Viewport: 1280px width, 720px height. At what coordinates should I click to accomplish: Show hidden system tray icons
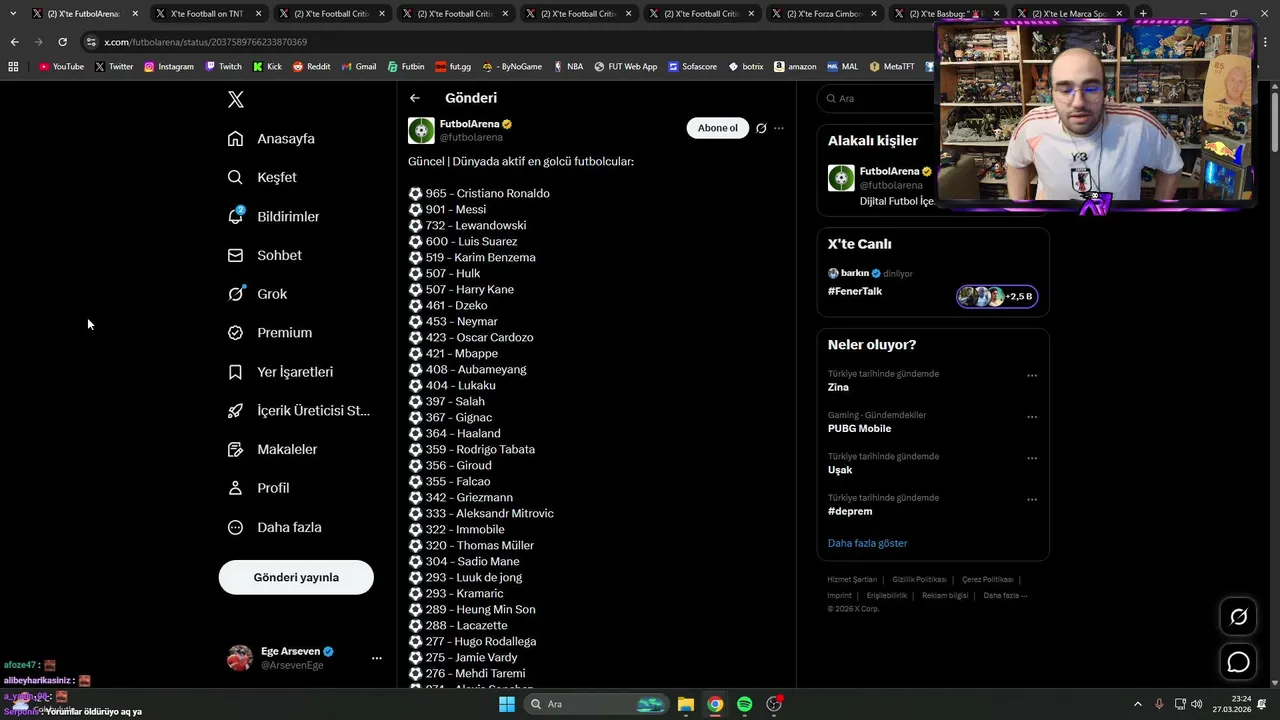(1137, 704)
